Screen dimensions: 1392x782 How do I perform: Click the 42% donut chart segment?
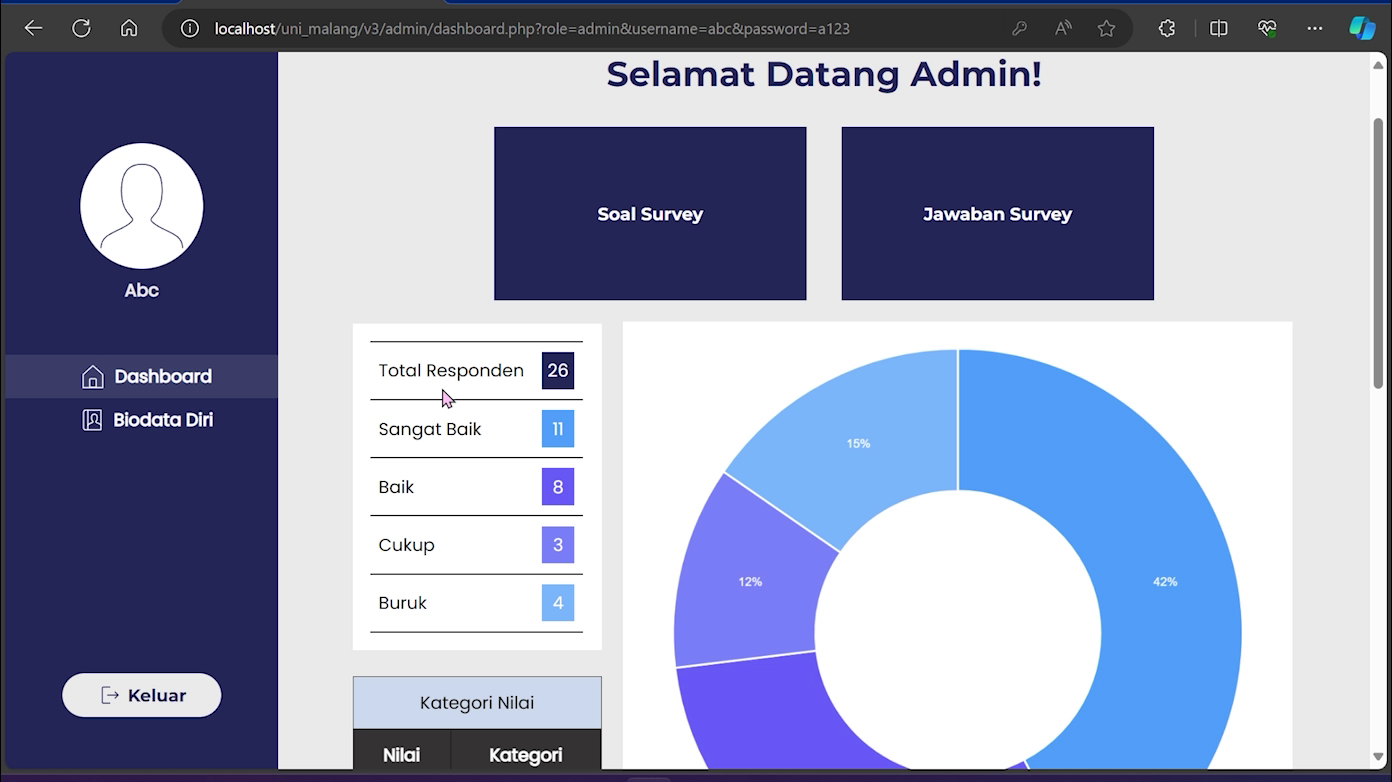pos(1166,582)
